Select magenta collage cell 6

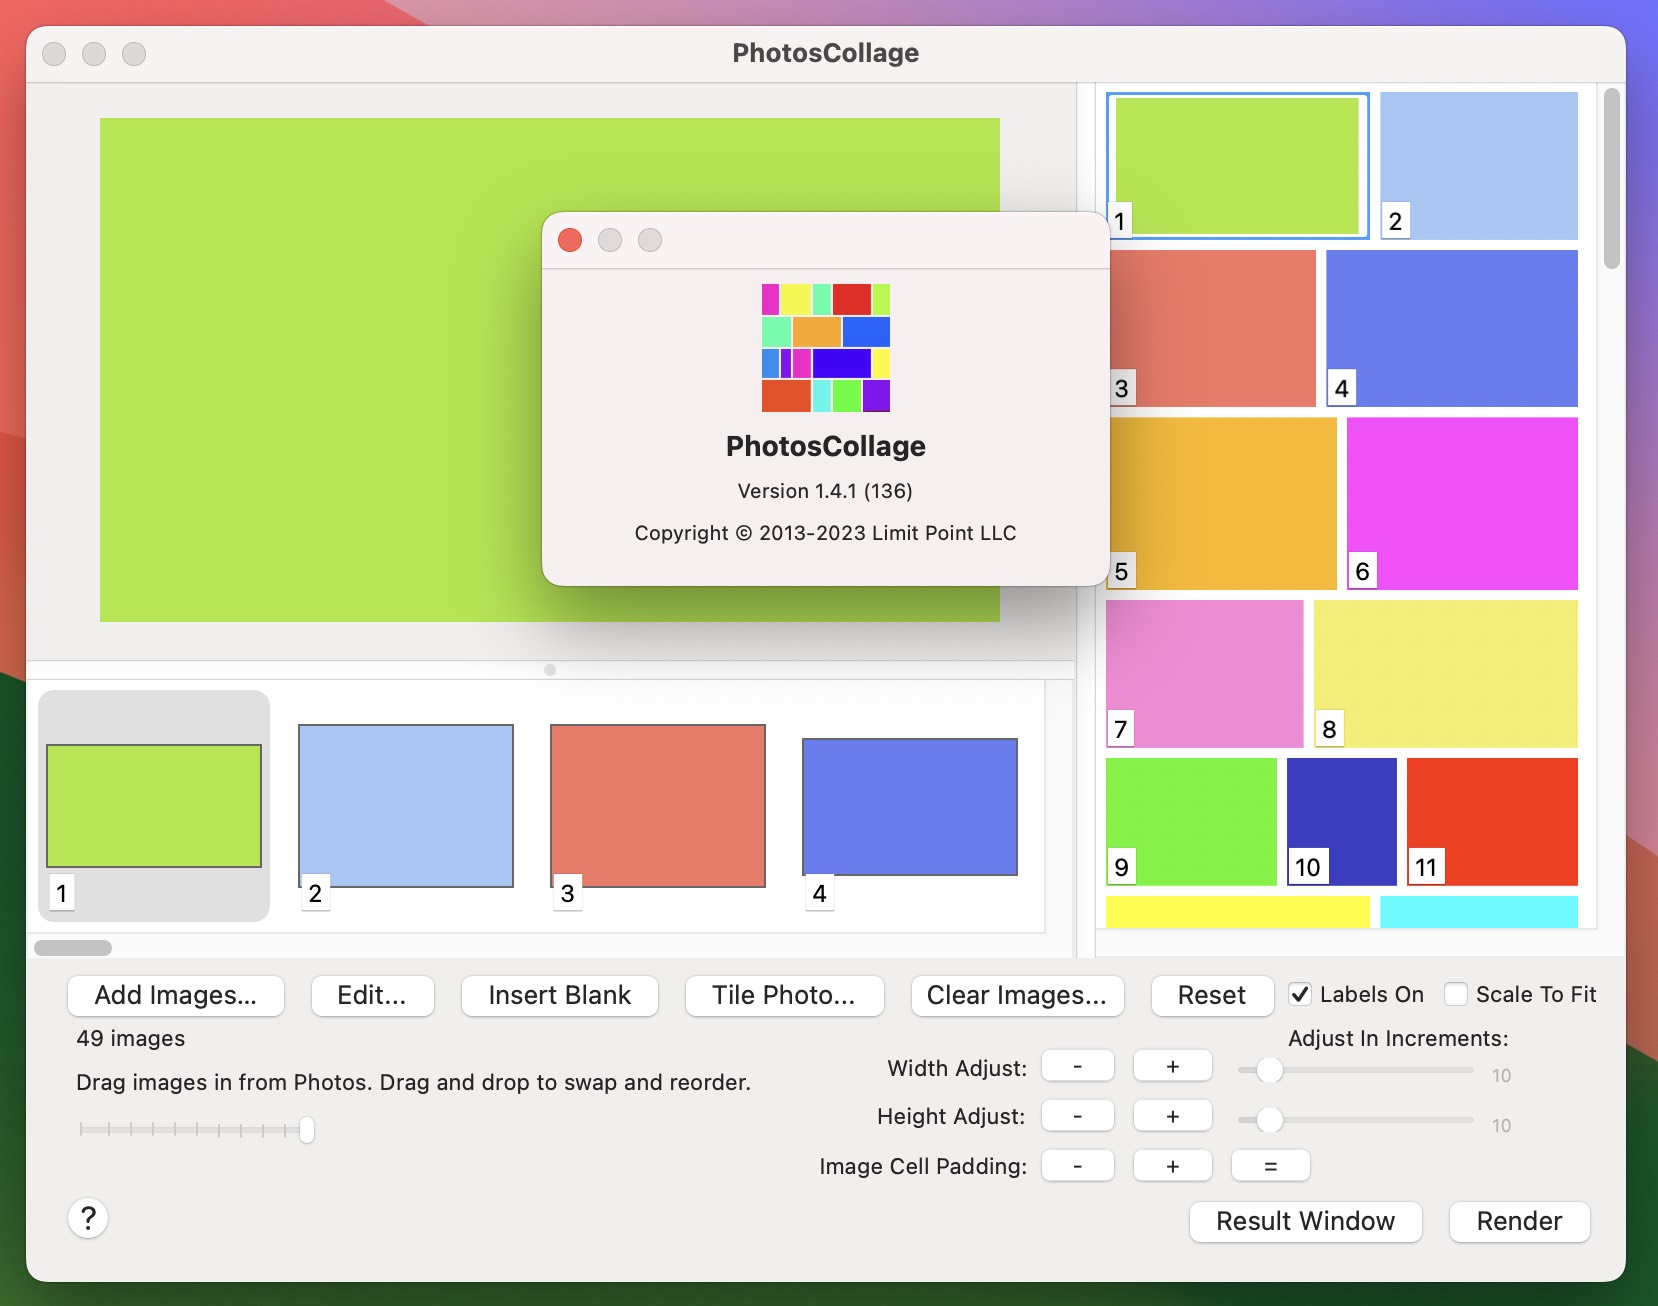click(x=1462, y=503)
